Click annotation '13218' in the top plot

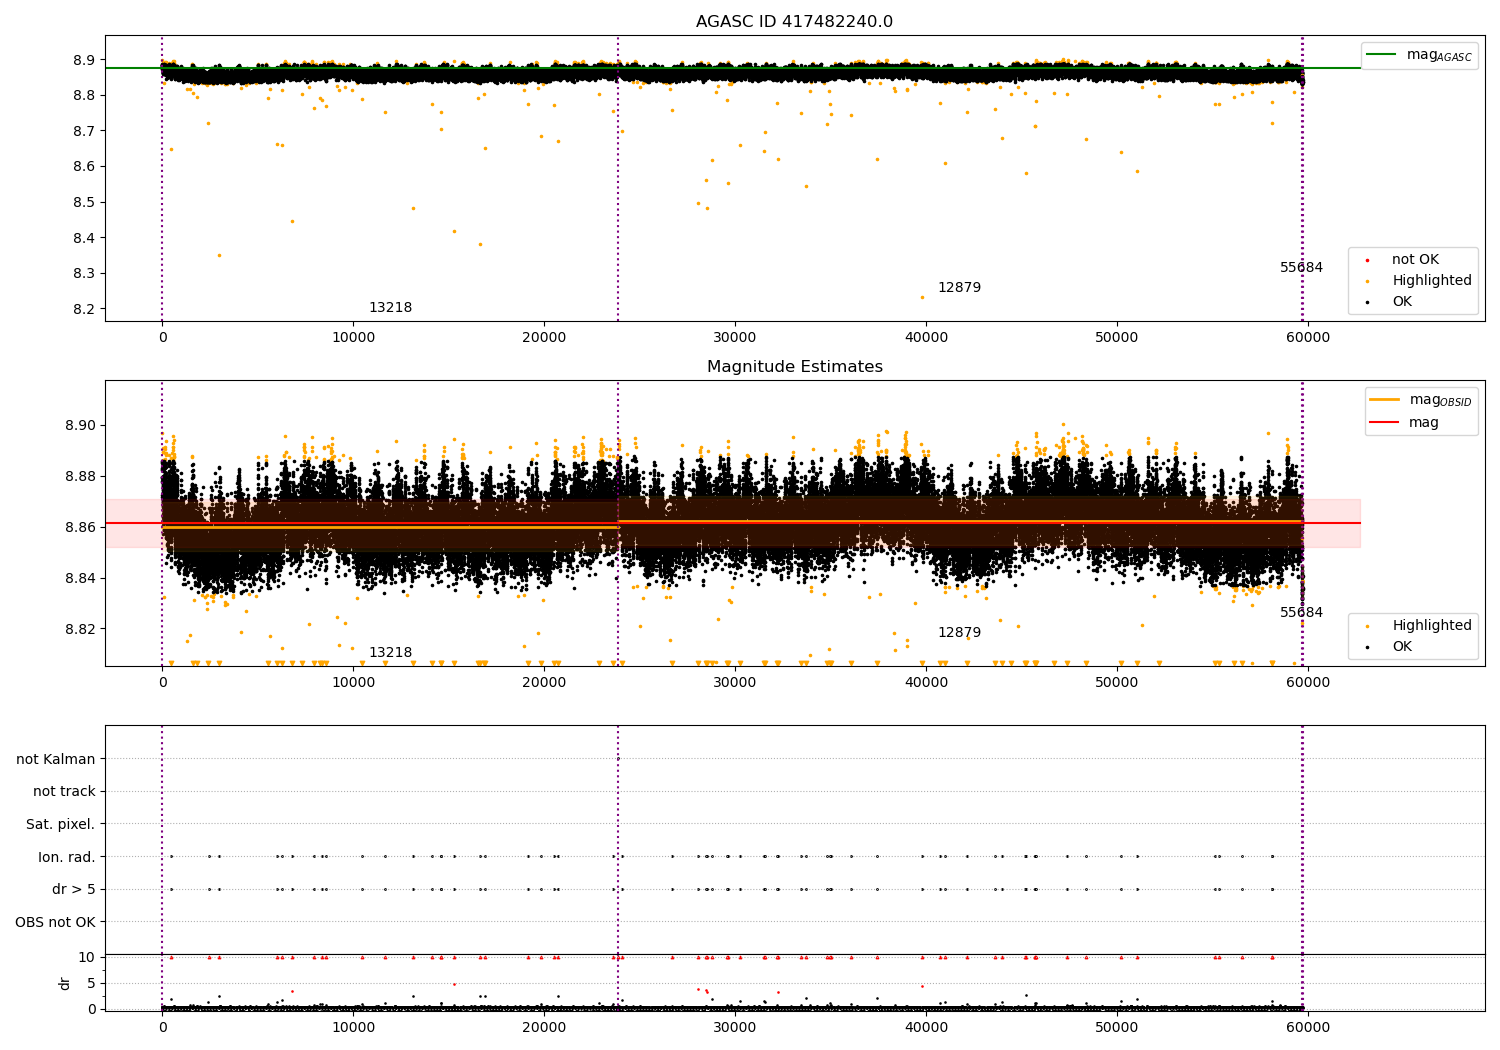(390, 308)
